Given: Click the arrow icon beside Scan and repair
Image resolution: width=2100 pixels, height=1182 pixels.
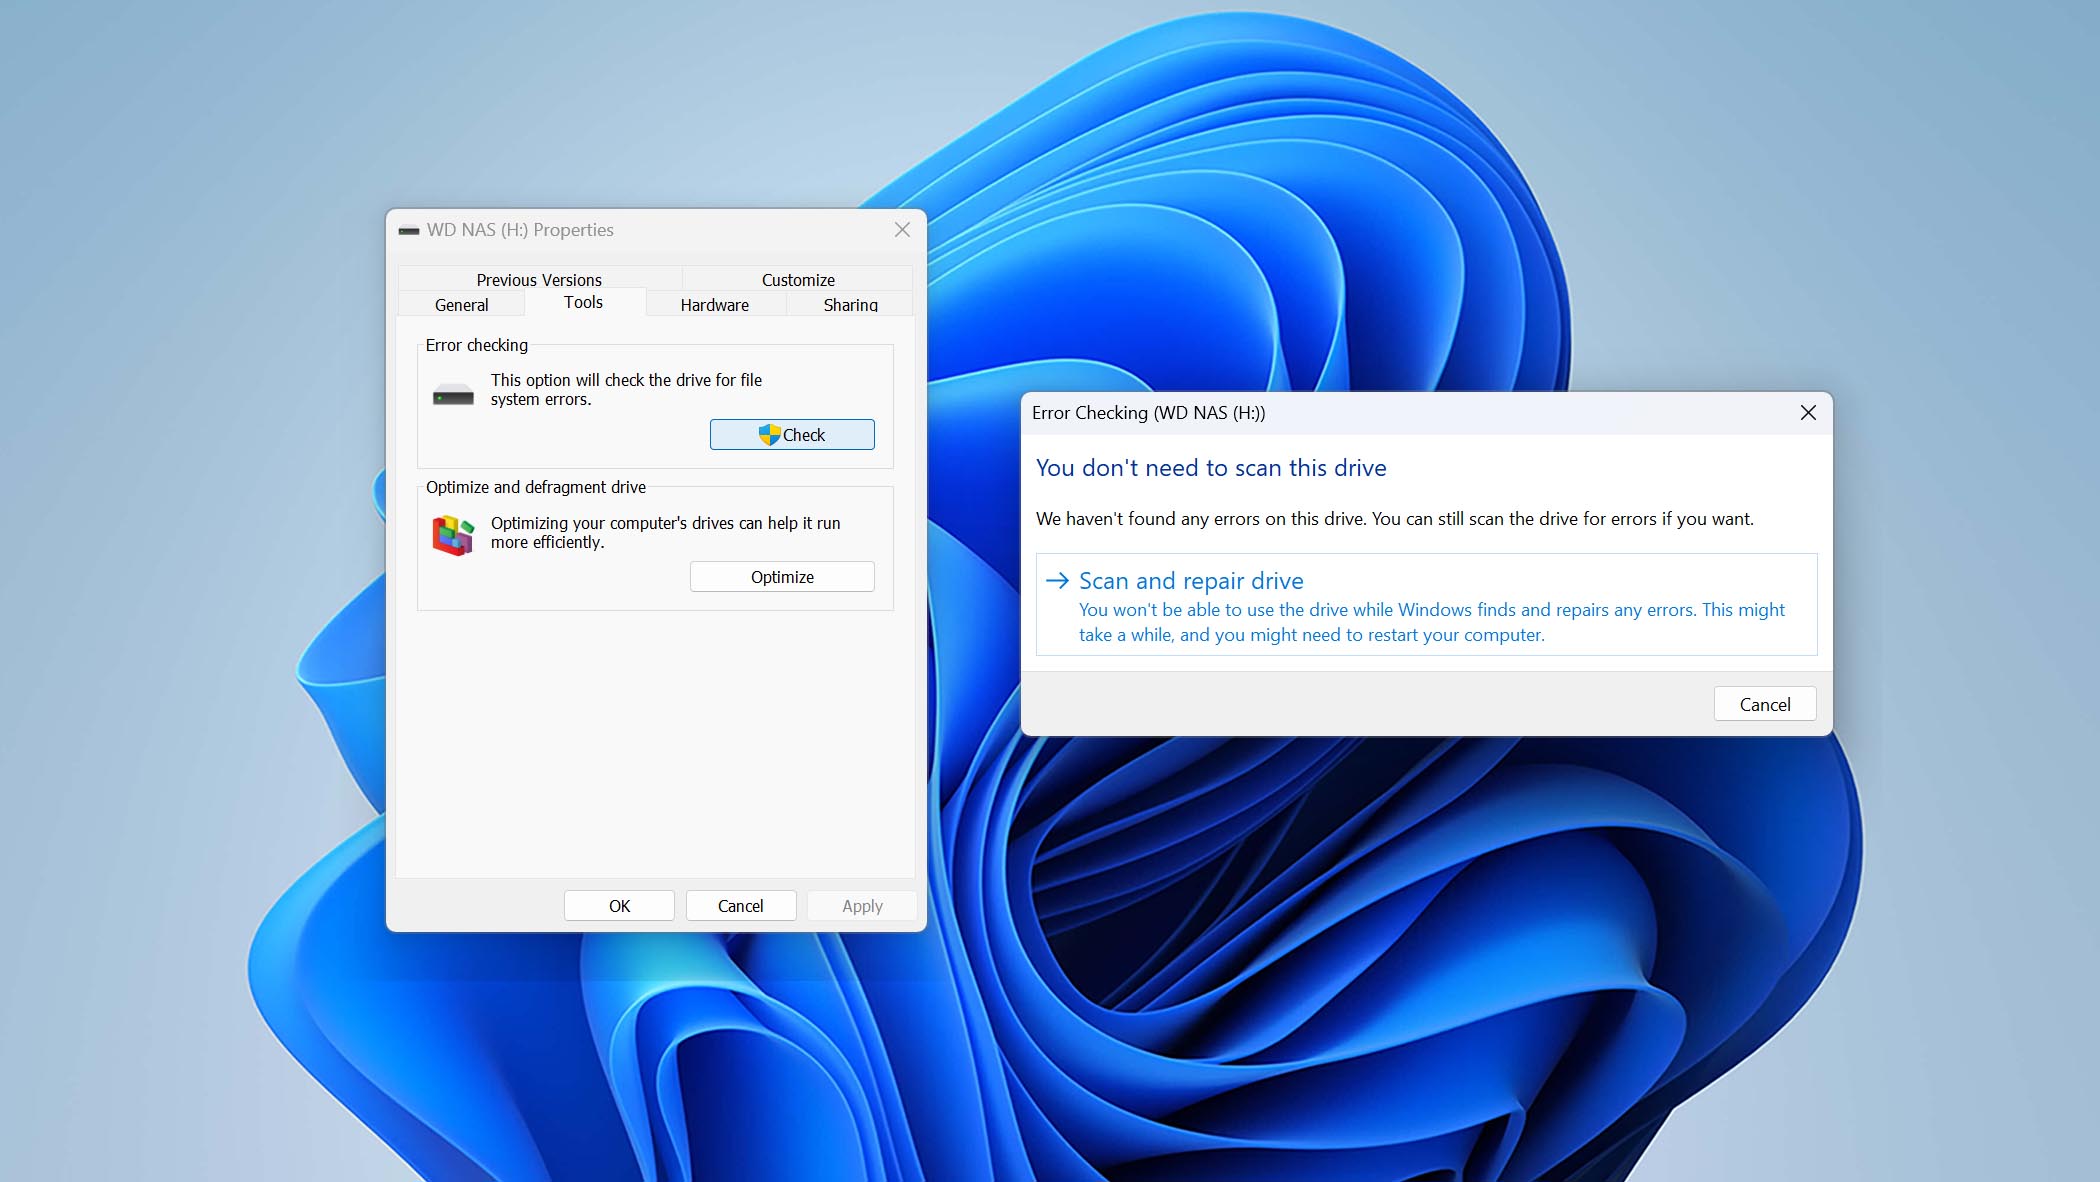Looking at the screenshot, I should (x=1057, y=580).
